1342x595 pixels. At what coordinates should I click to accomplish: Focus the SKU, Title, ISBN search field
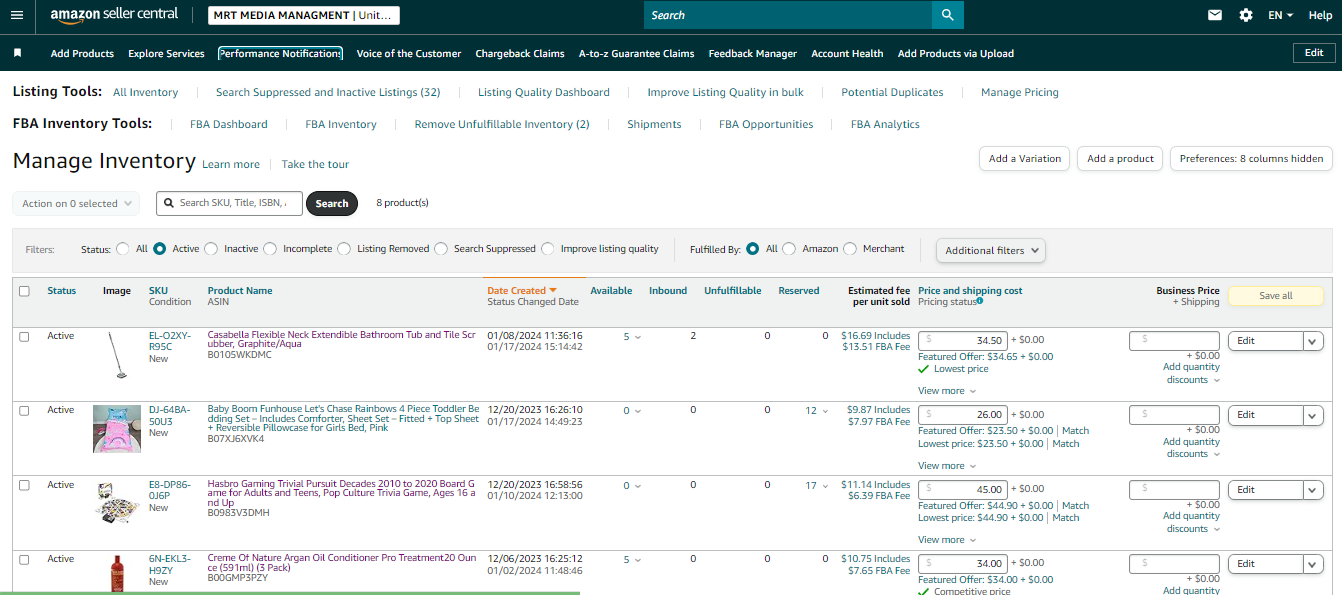click(229, 203)
